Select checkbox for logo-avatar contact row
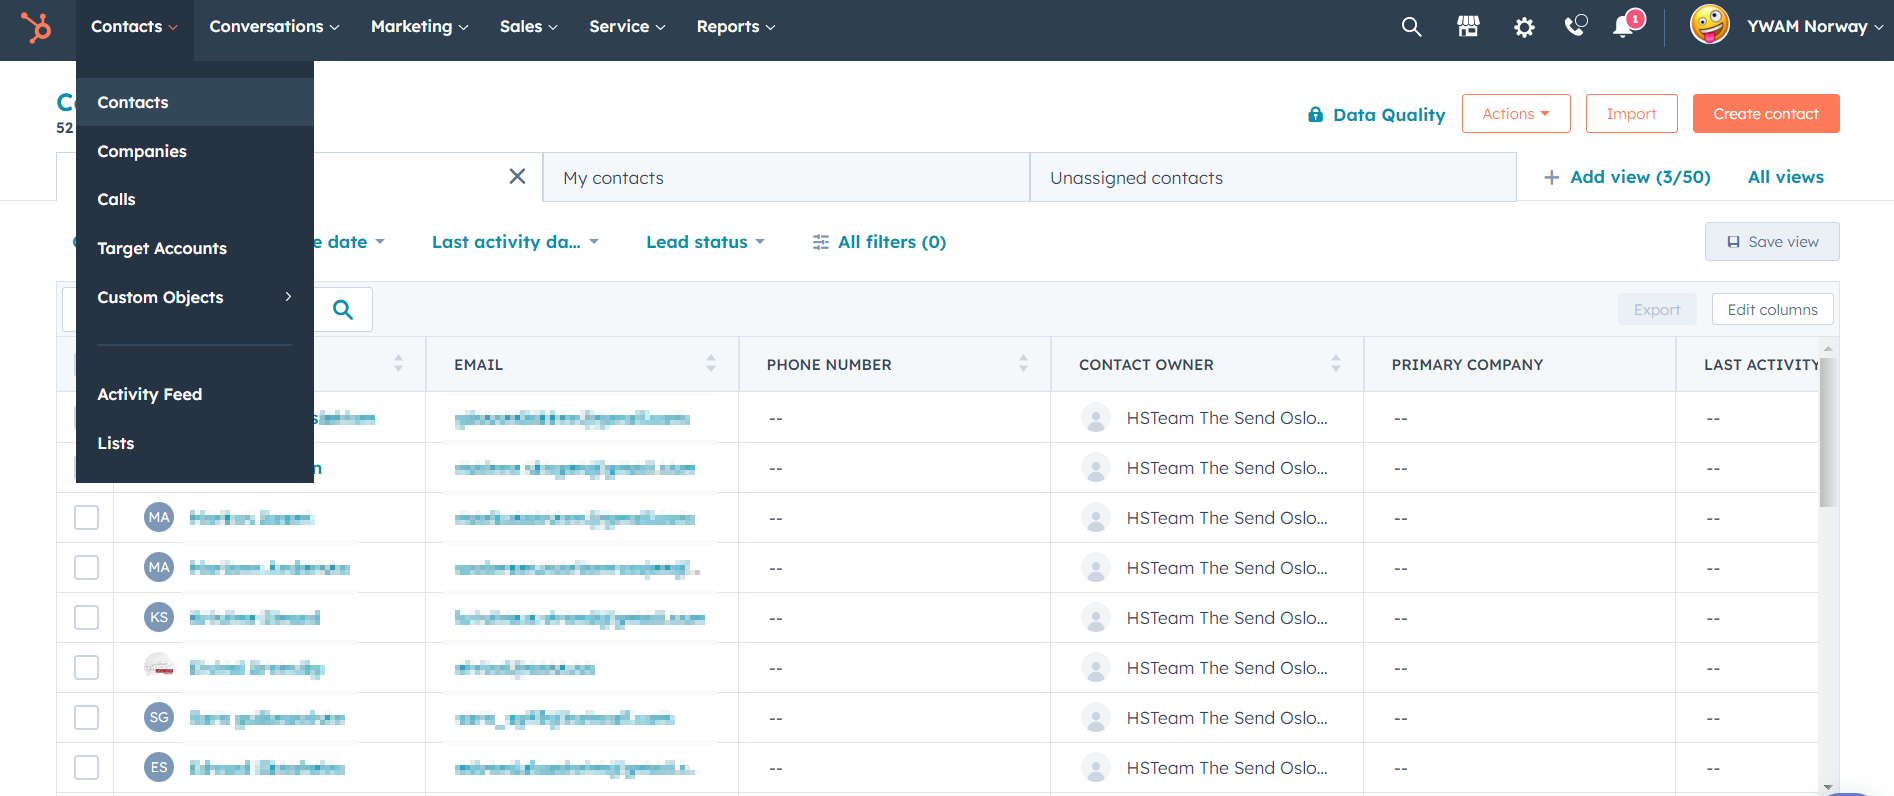The height and width of the screenshot is (796, 1894). coord(87,667)
